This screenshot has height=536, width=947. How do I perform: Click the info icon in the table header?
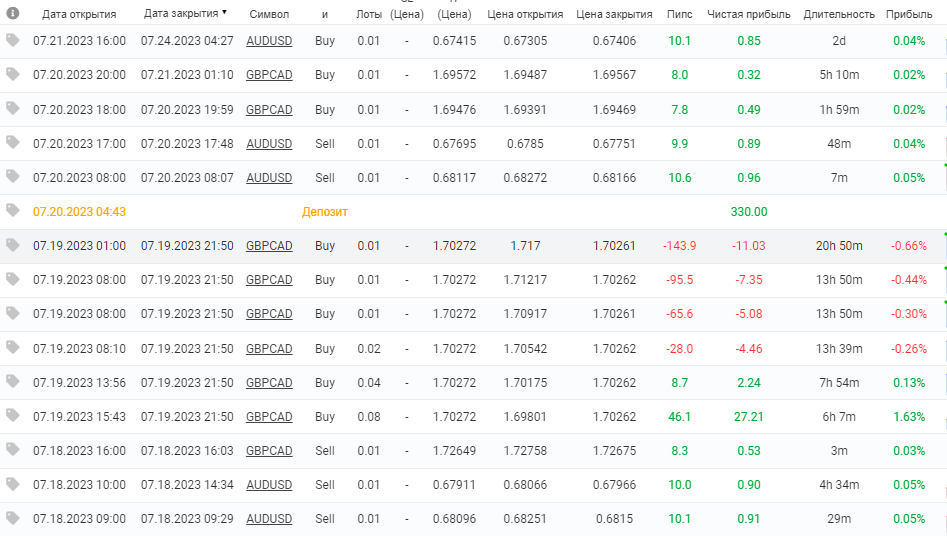click(x=12, y=13)
